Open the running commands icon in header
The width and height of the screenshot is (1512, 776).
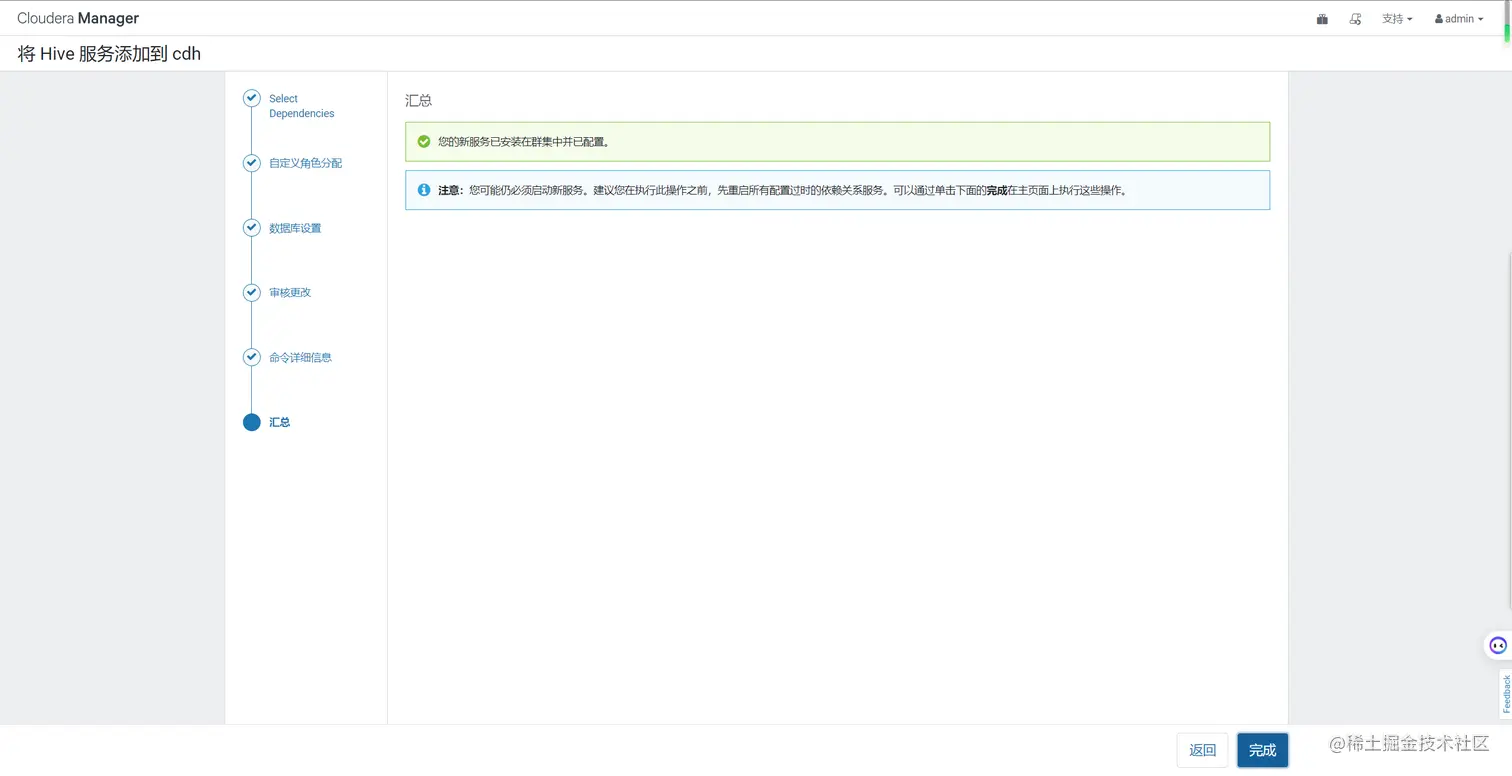(x=1356, y=19)
